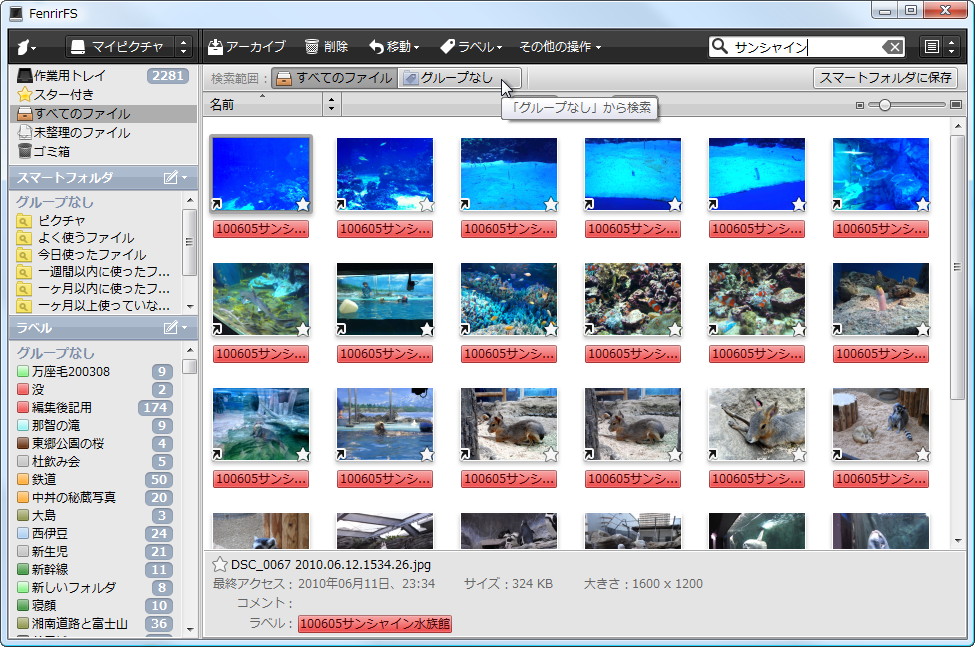Clear the search field with X button
This screenshot has width=975, height=647.
[893, 47]
